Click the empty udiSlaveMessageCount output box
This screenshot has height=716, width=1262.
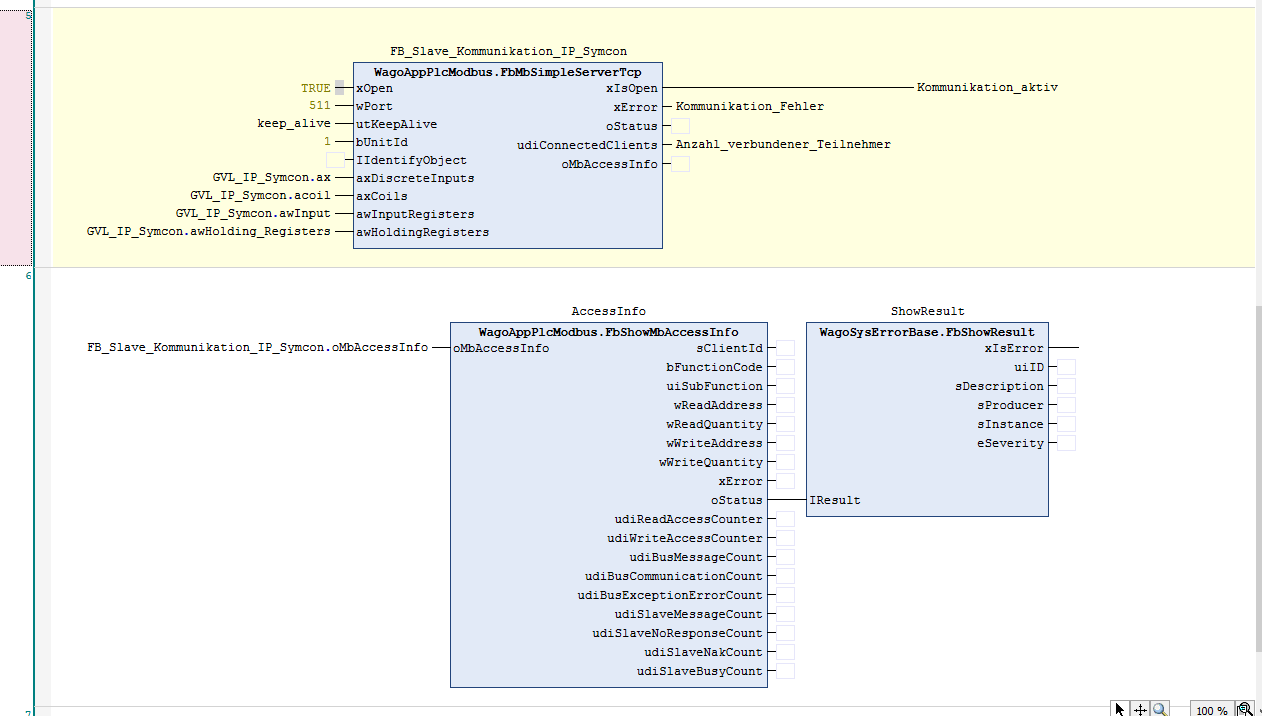(785, 614)
